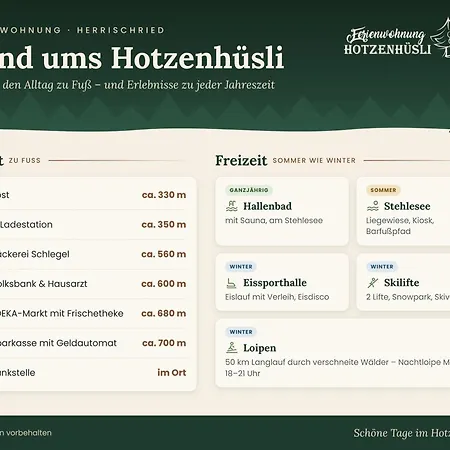Select the WINTER badge on Skilifte card

[382, 267]
